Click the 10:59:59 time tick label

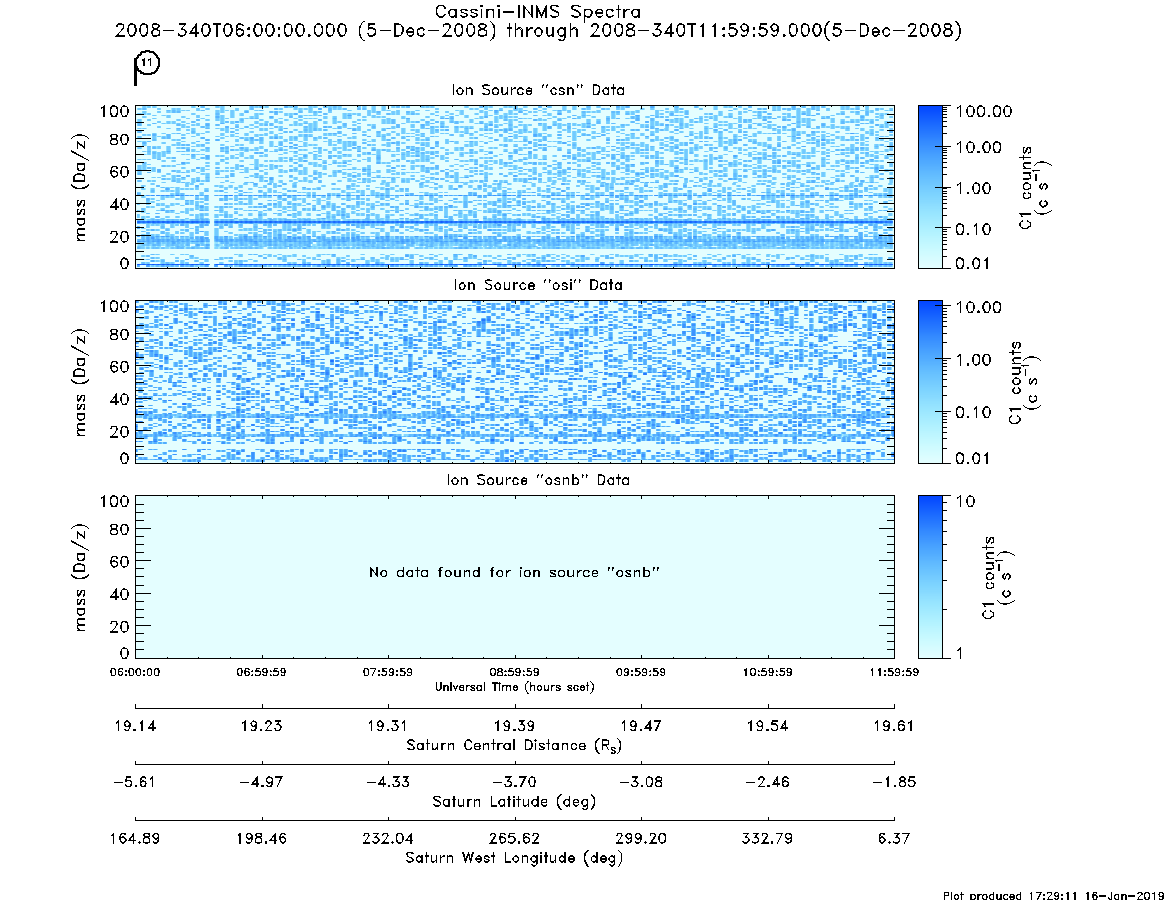(768, 672)
